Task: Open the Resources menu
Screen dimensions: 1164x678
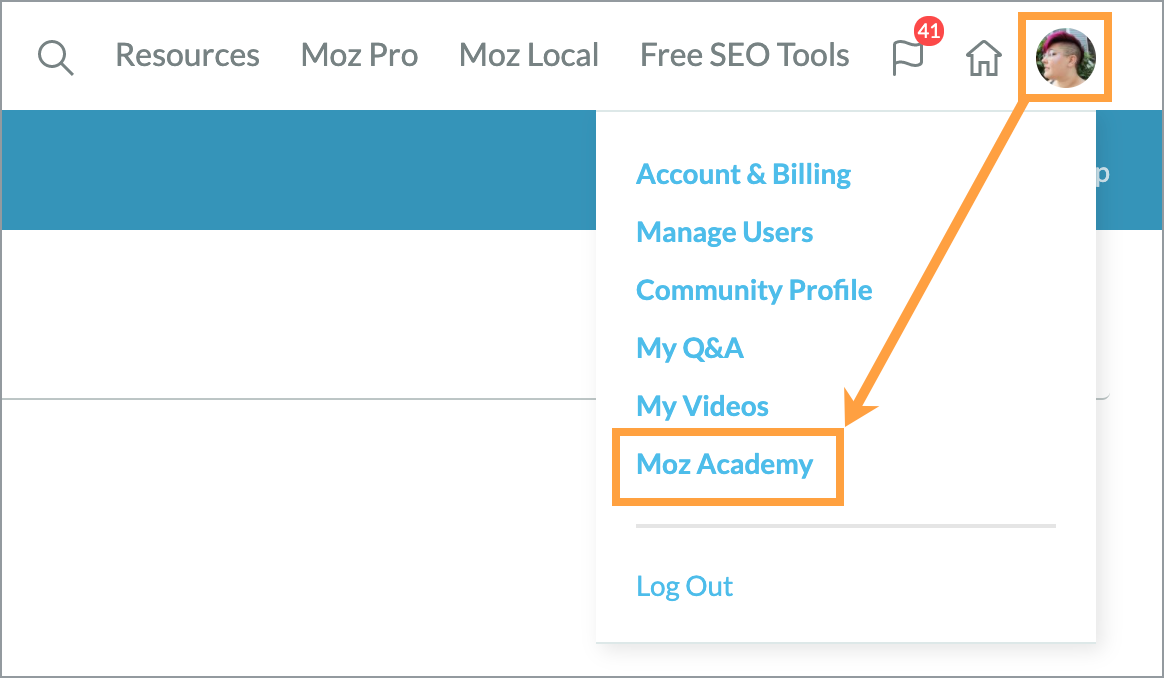Action: point(187,56)
